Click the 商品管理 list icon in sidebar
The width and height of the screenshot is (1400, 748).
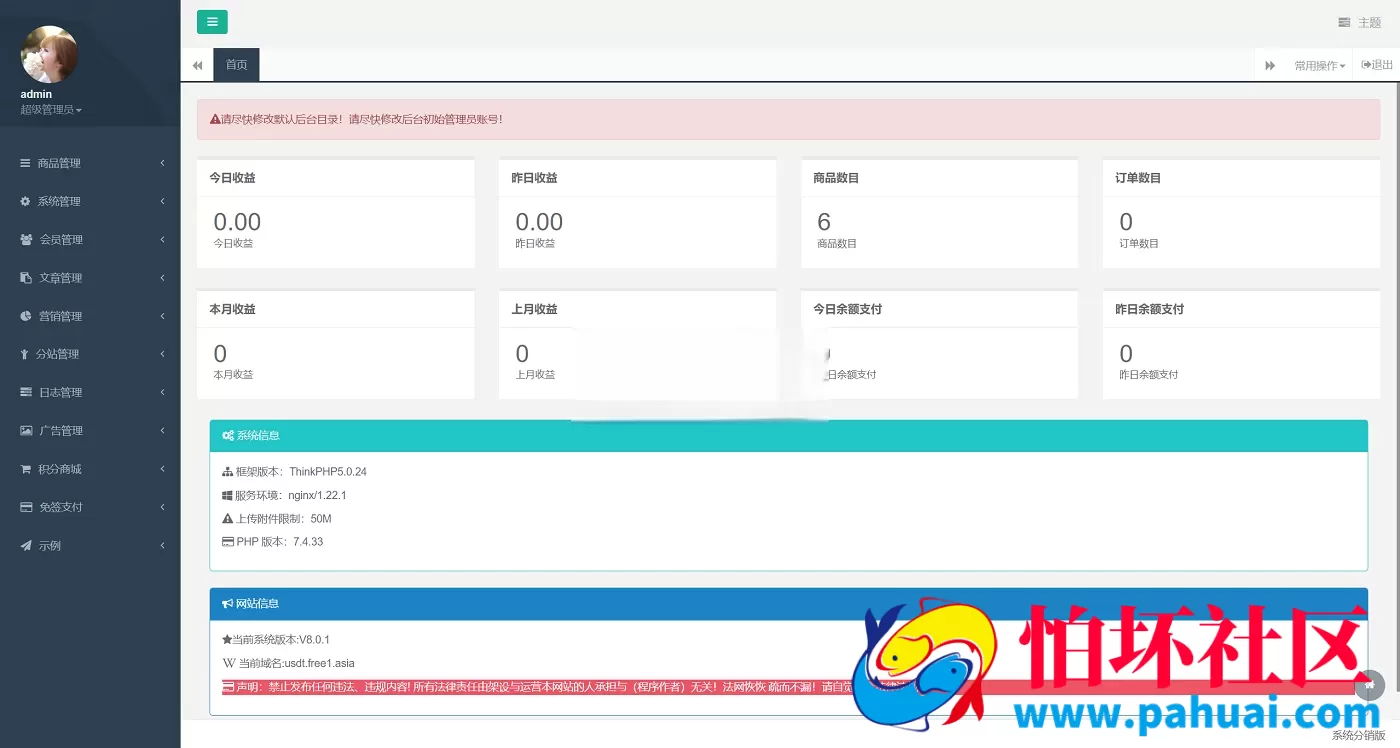click(25, 163)
